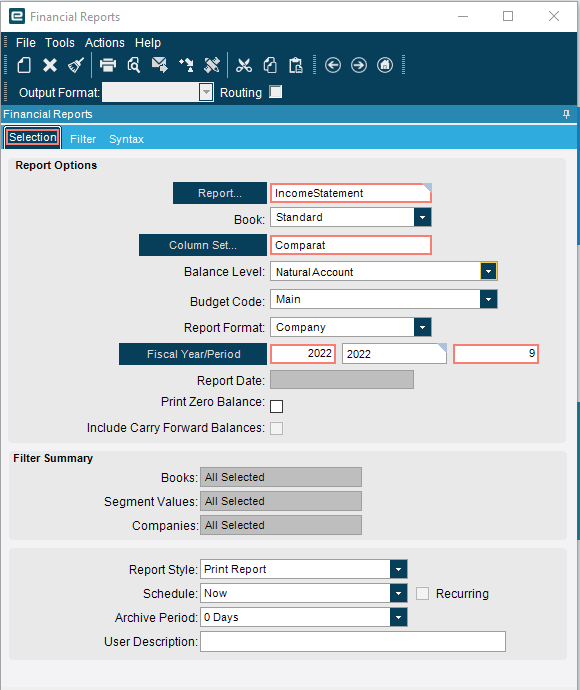Click the New document toolbar icon
The image size is (580, 690).
24,65
